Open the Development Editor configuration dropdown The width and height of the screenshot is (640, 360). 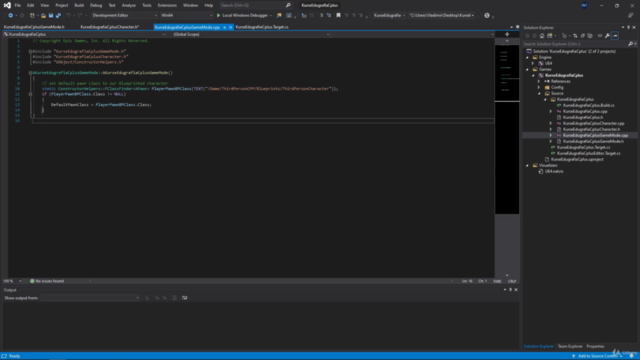coord(124,16)
